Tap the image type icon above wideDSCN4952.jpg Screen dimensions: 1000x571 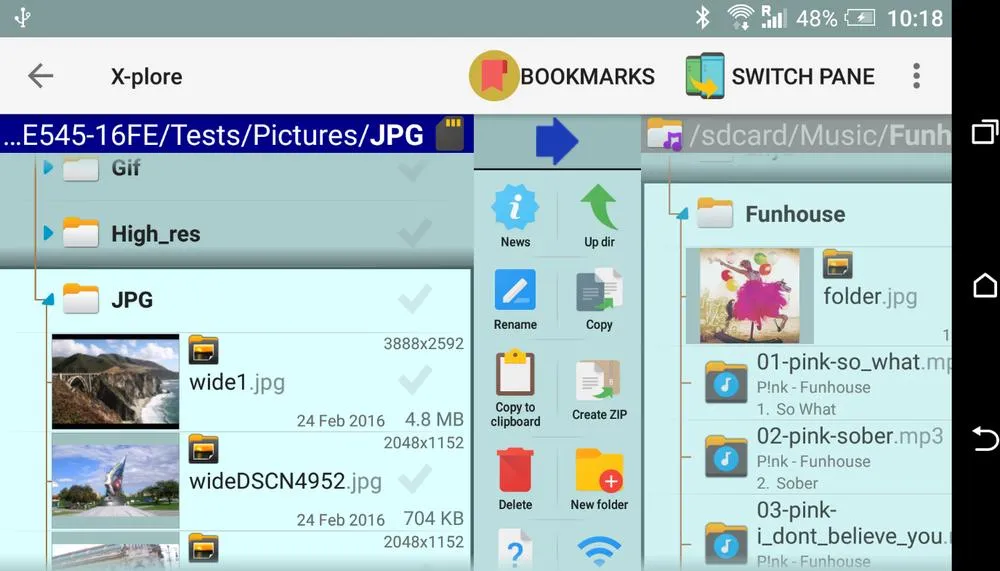tap(203, 449)
